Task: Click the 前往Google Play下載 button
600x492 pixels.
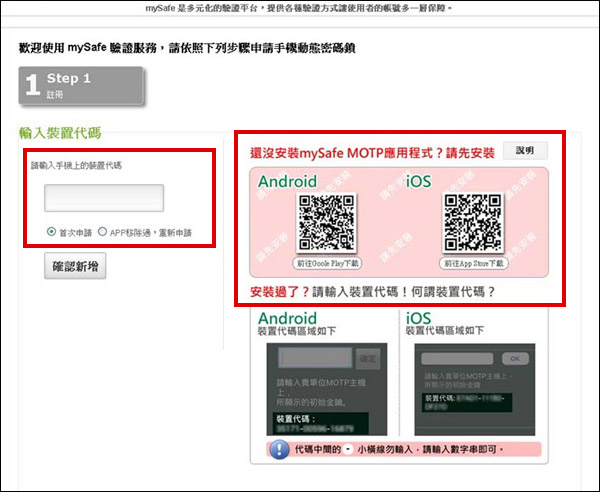Action: point(328,263)
